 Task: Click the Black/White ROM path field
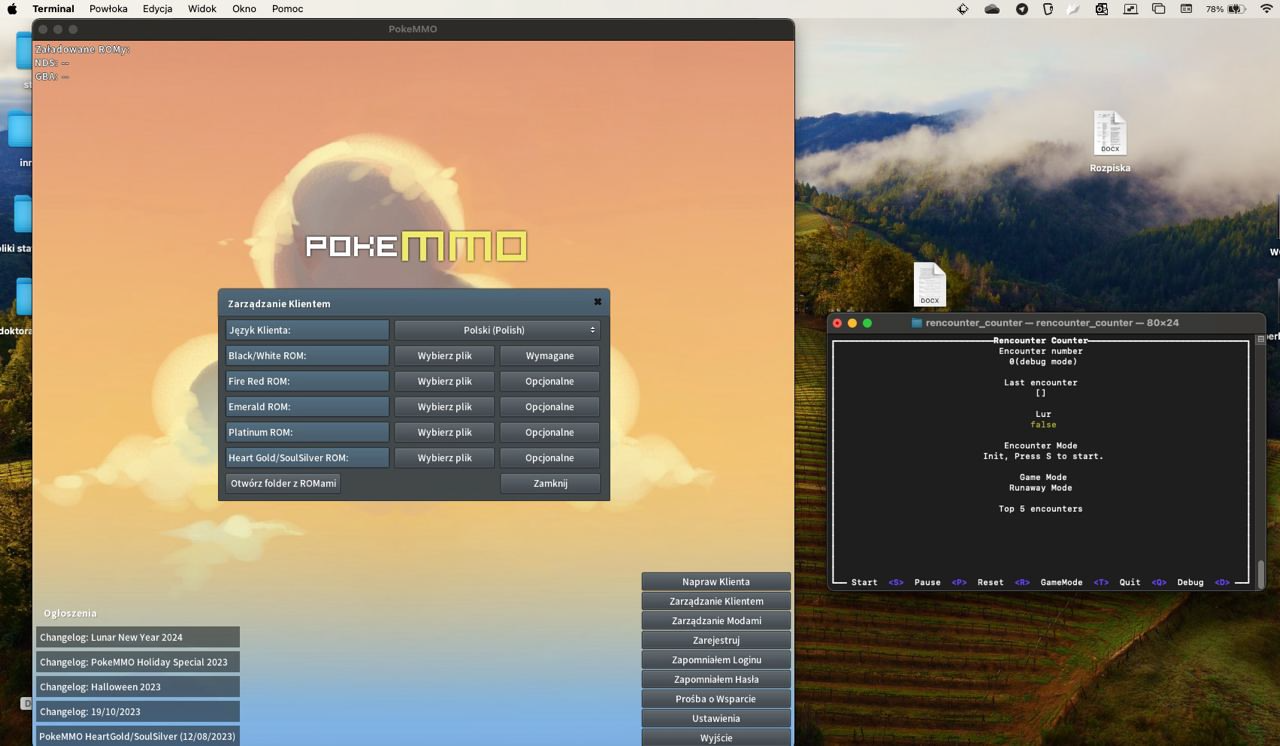coord(307,356)
